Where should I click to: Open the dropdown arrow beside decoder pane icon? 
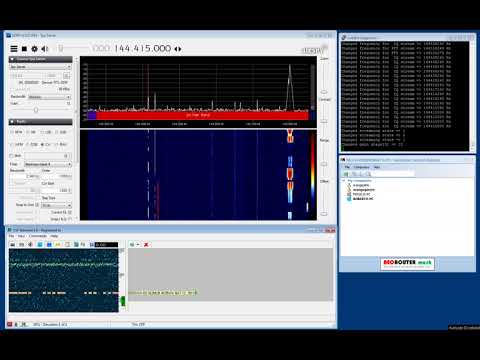[138, 245]
